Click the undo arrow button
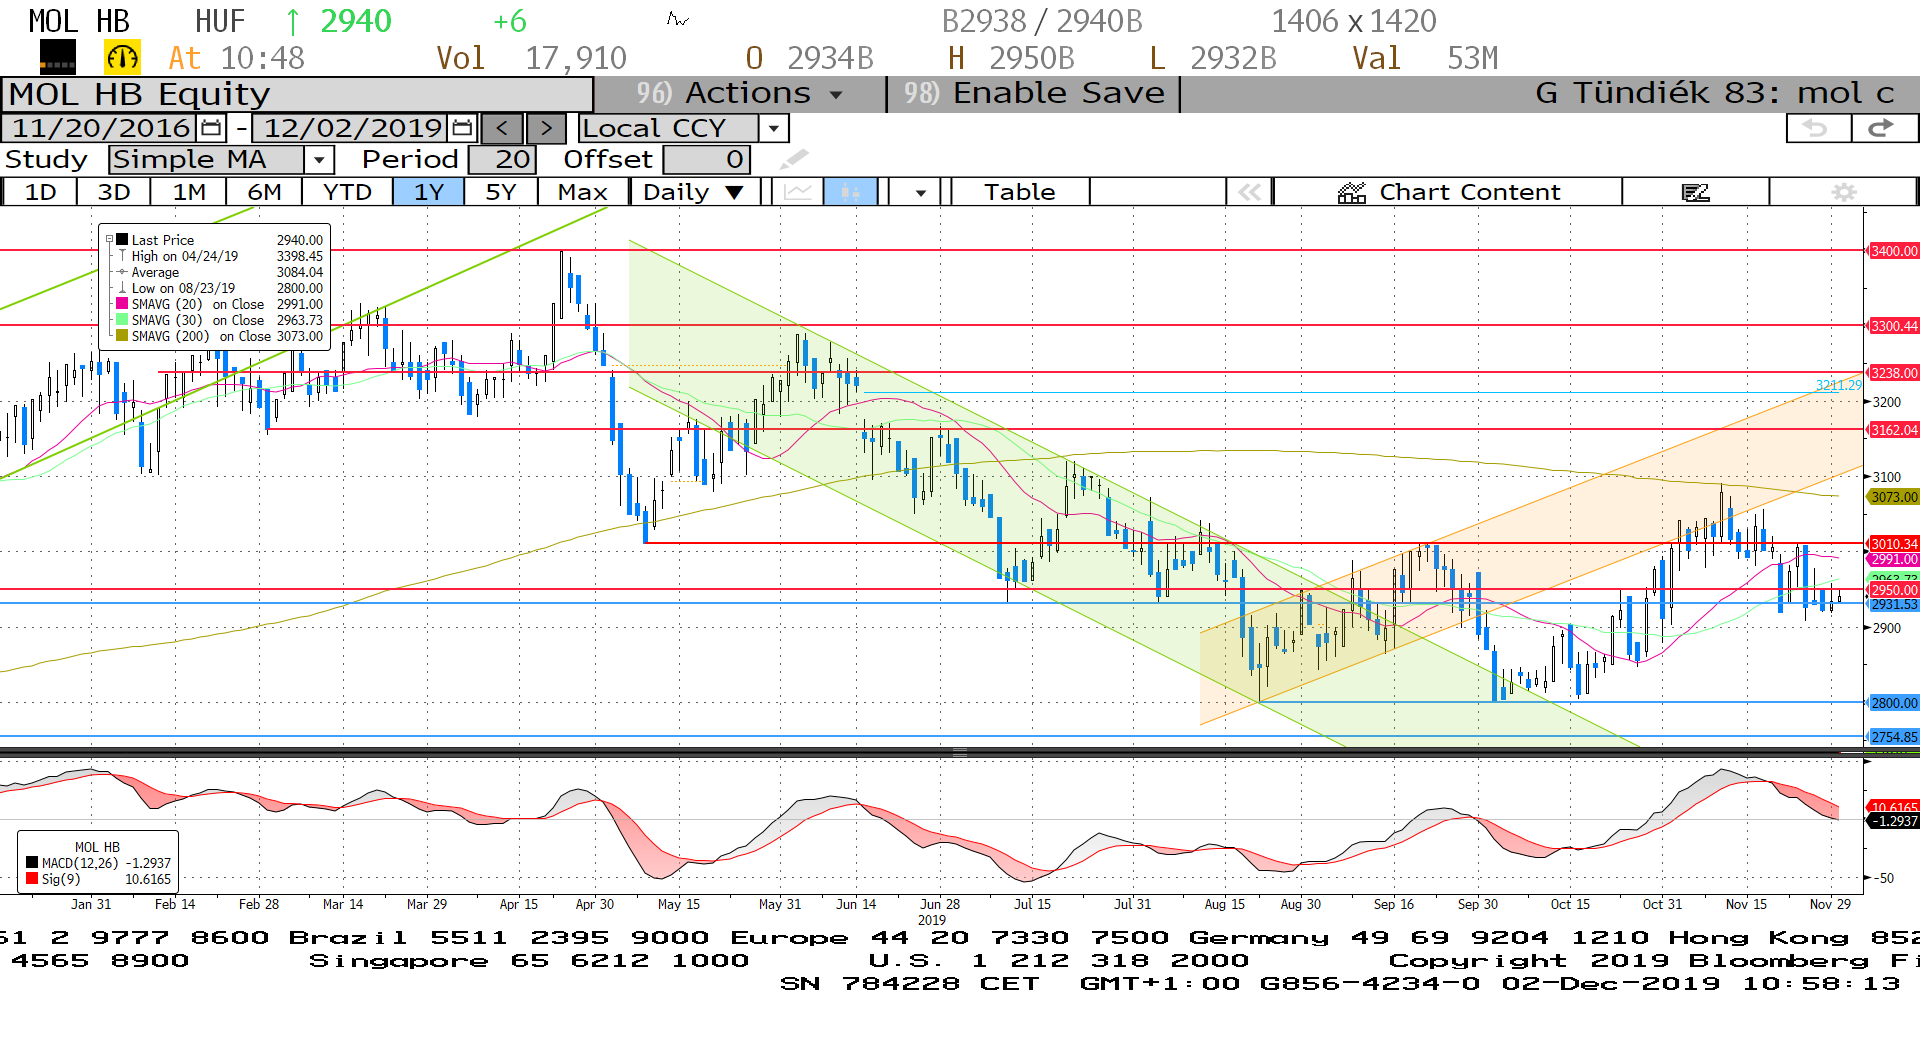The height and width of the screenshot is (1039, 1920). click(1816, 128)
